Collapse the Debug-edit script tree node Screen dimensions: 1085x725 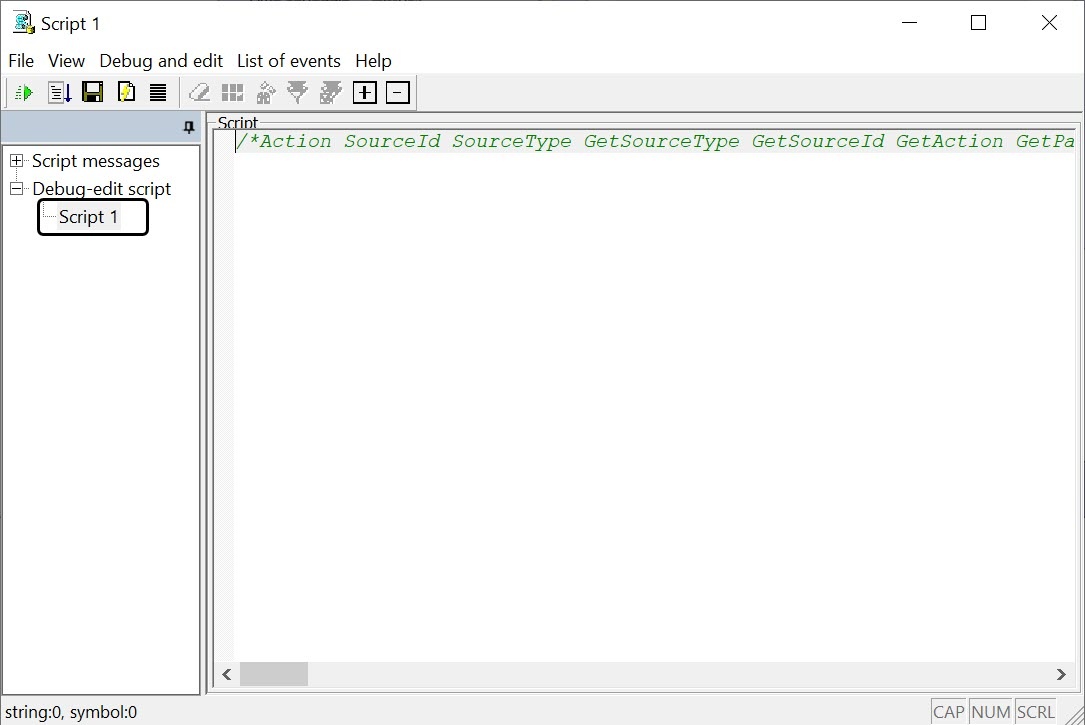click(17, 189)
